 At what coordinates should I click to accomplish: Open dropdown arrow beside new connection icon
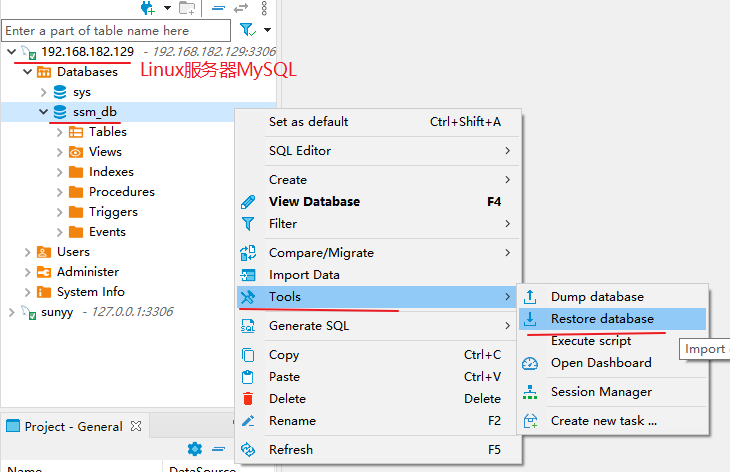[166, 8]
